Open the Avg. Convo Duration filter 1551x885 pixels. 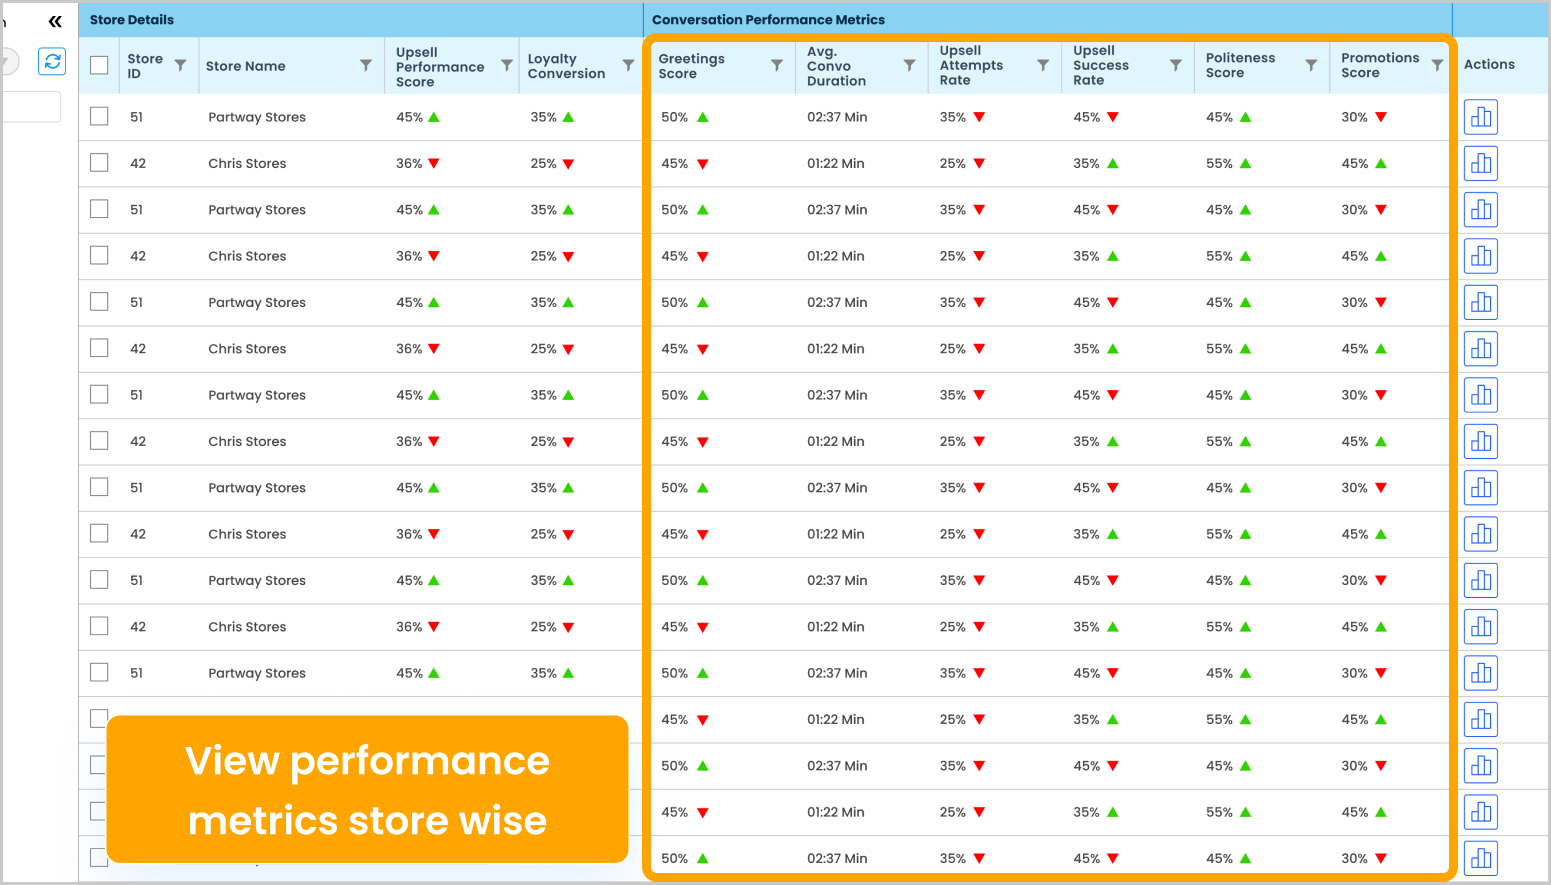pyautogui.click(x=909, y=65)
